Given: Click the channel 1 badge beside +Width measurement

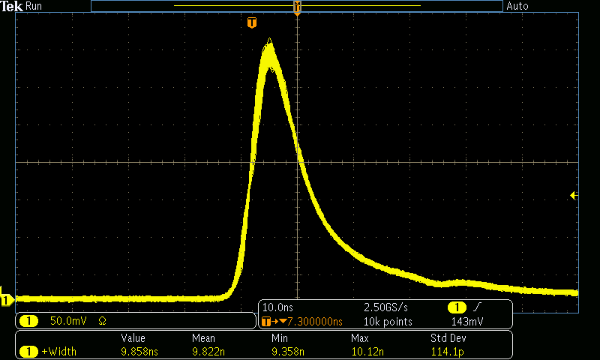Looking at the screenshot, I should click(28, 351).
